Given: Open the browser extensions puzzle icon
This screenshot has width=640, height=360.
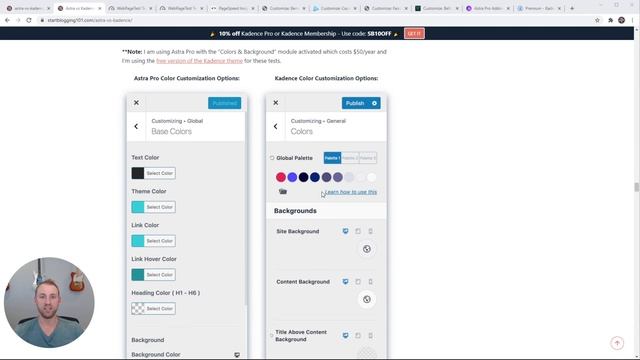Looking at the screenshot, I should coord(611,20).
